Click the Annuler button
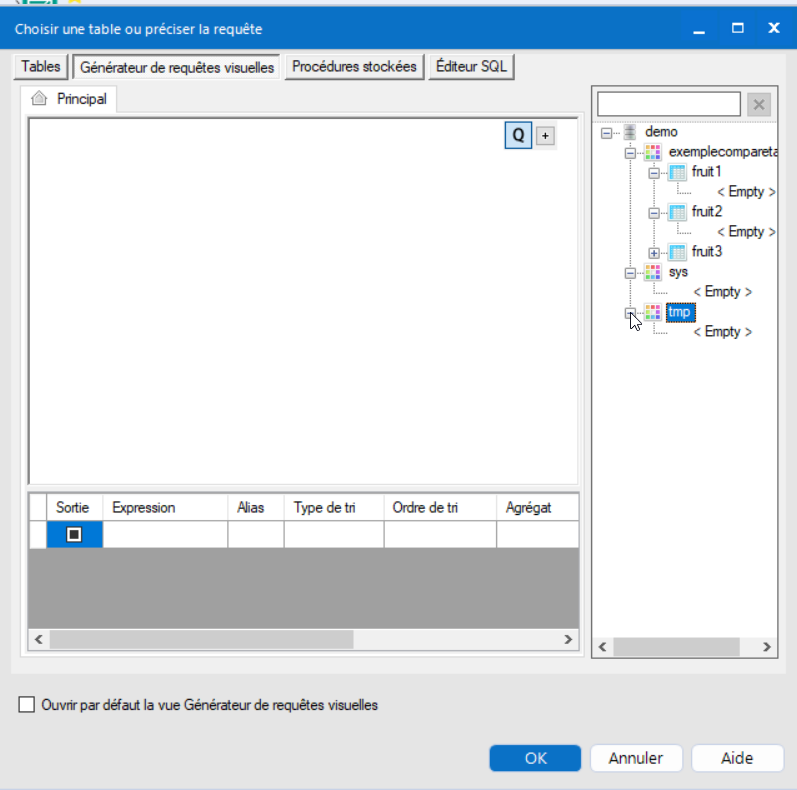Image resolution: width=797 pixels, height=790 pixels. click(x=636, y=758)
